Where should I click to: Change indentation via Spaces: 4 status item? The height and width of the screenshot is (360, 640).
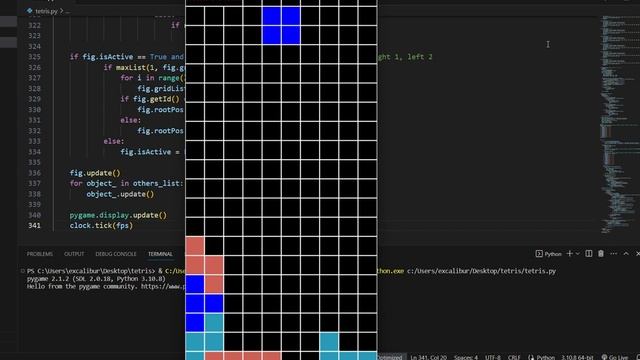(x=466, y=357)
